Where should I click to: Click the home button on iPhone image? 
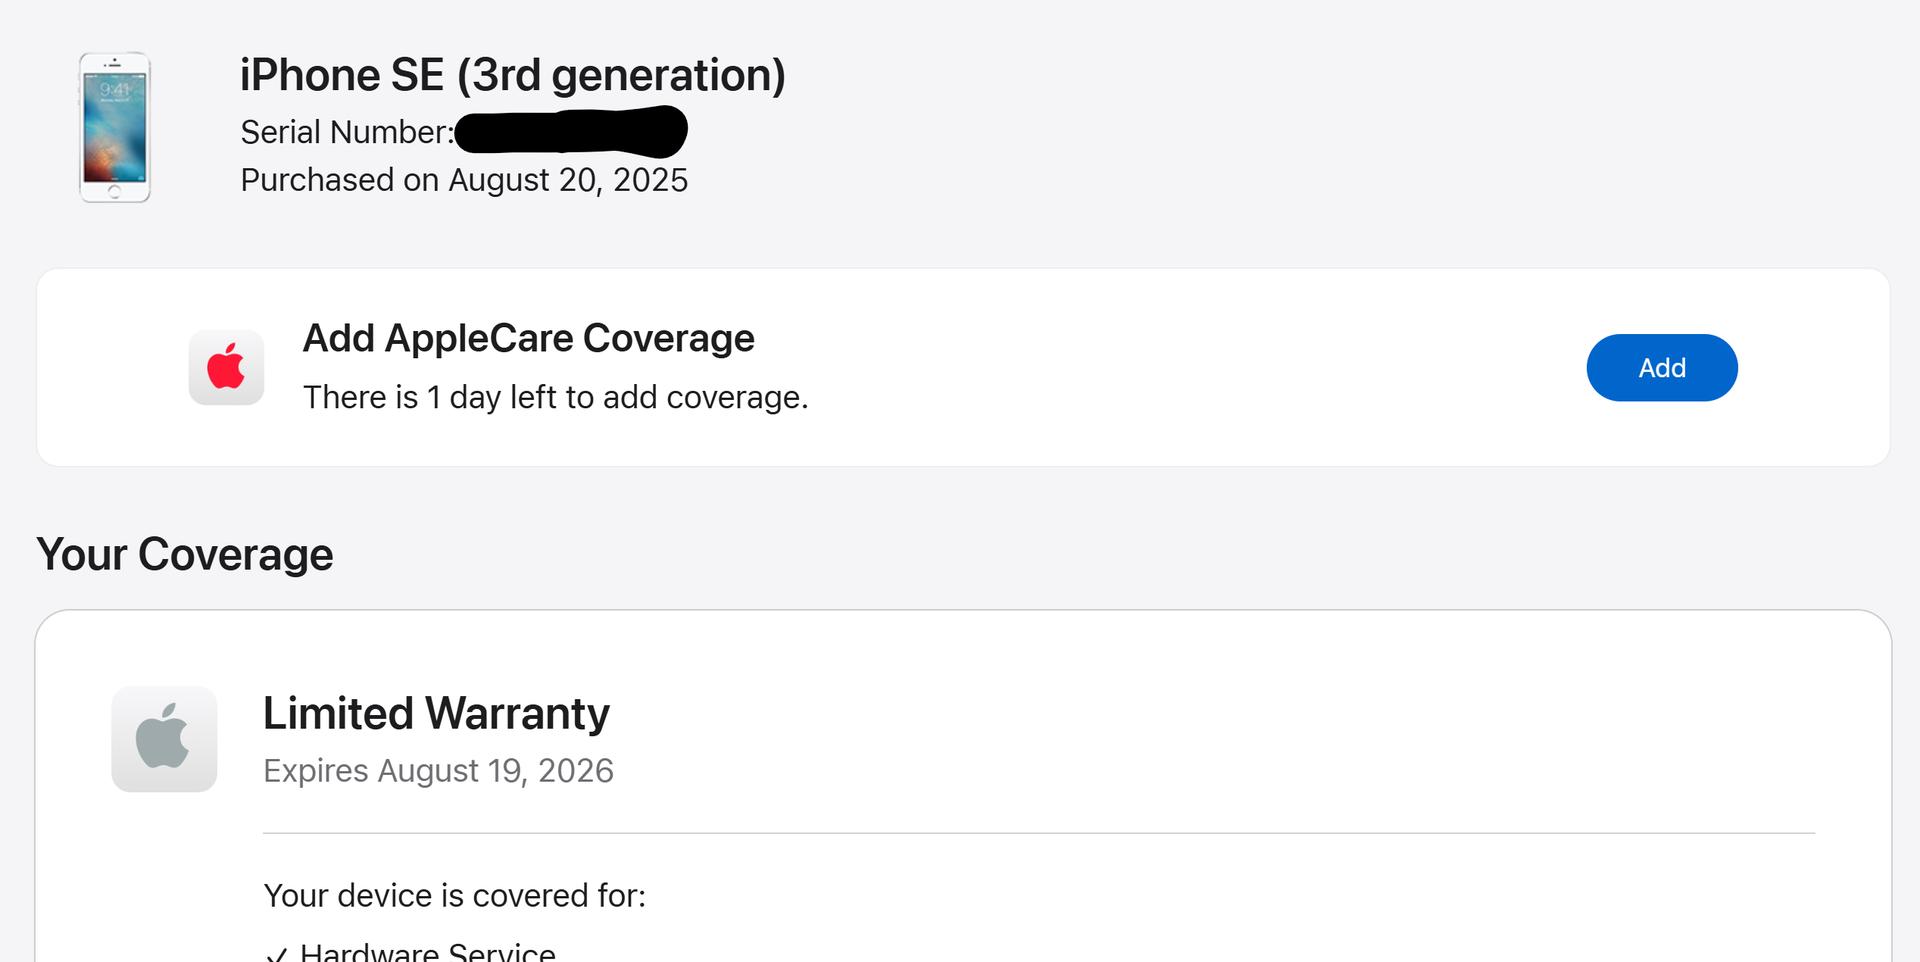[x=114, y=192]
